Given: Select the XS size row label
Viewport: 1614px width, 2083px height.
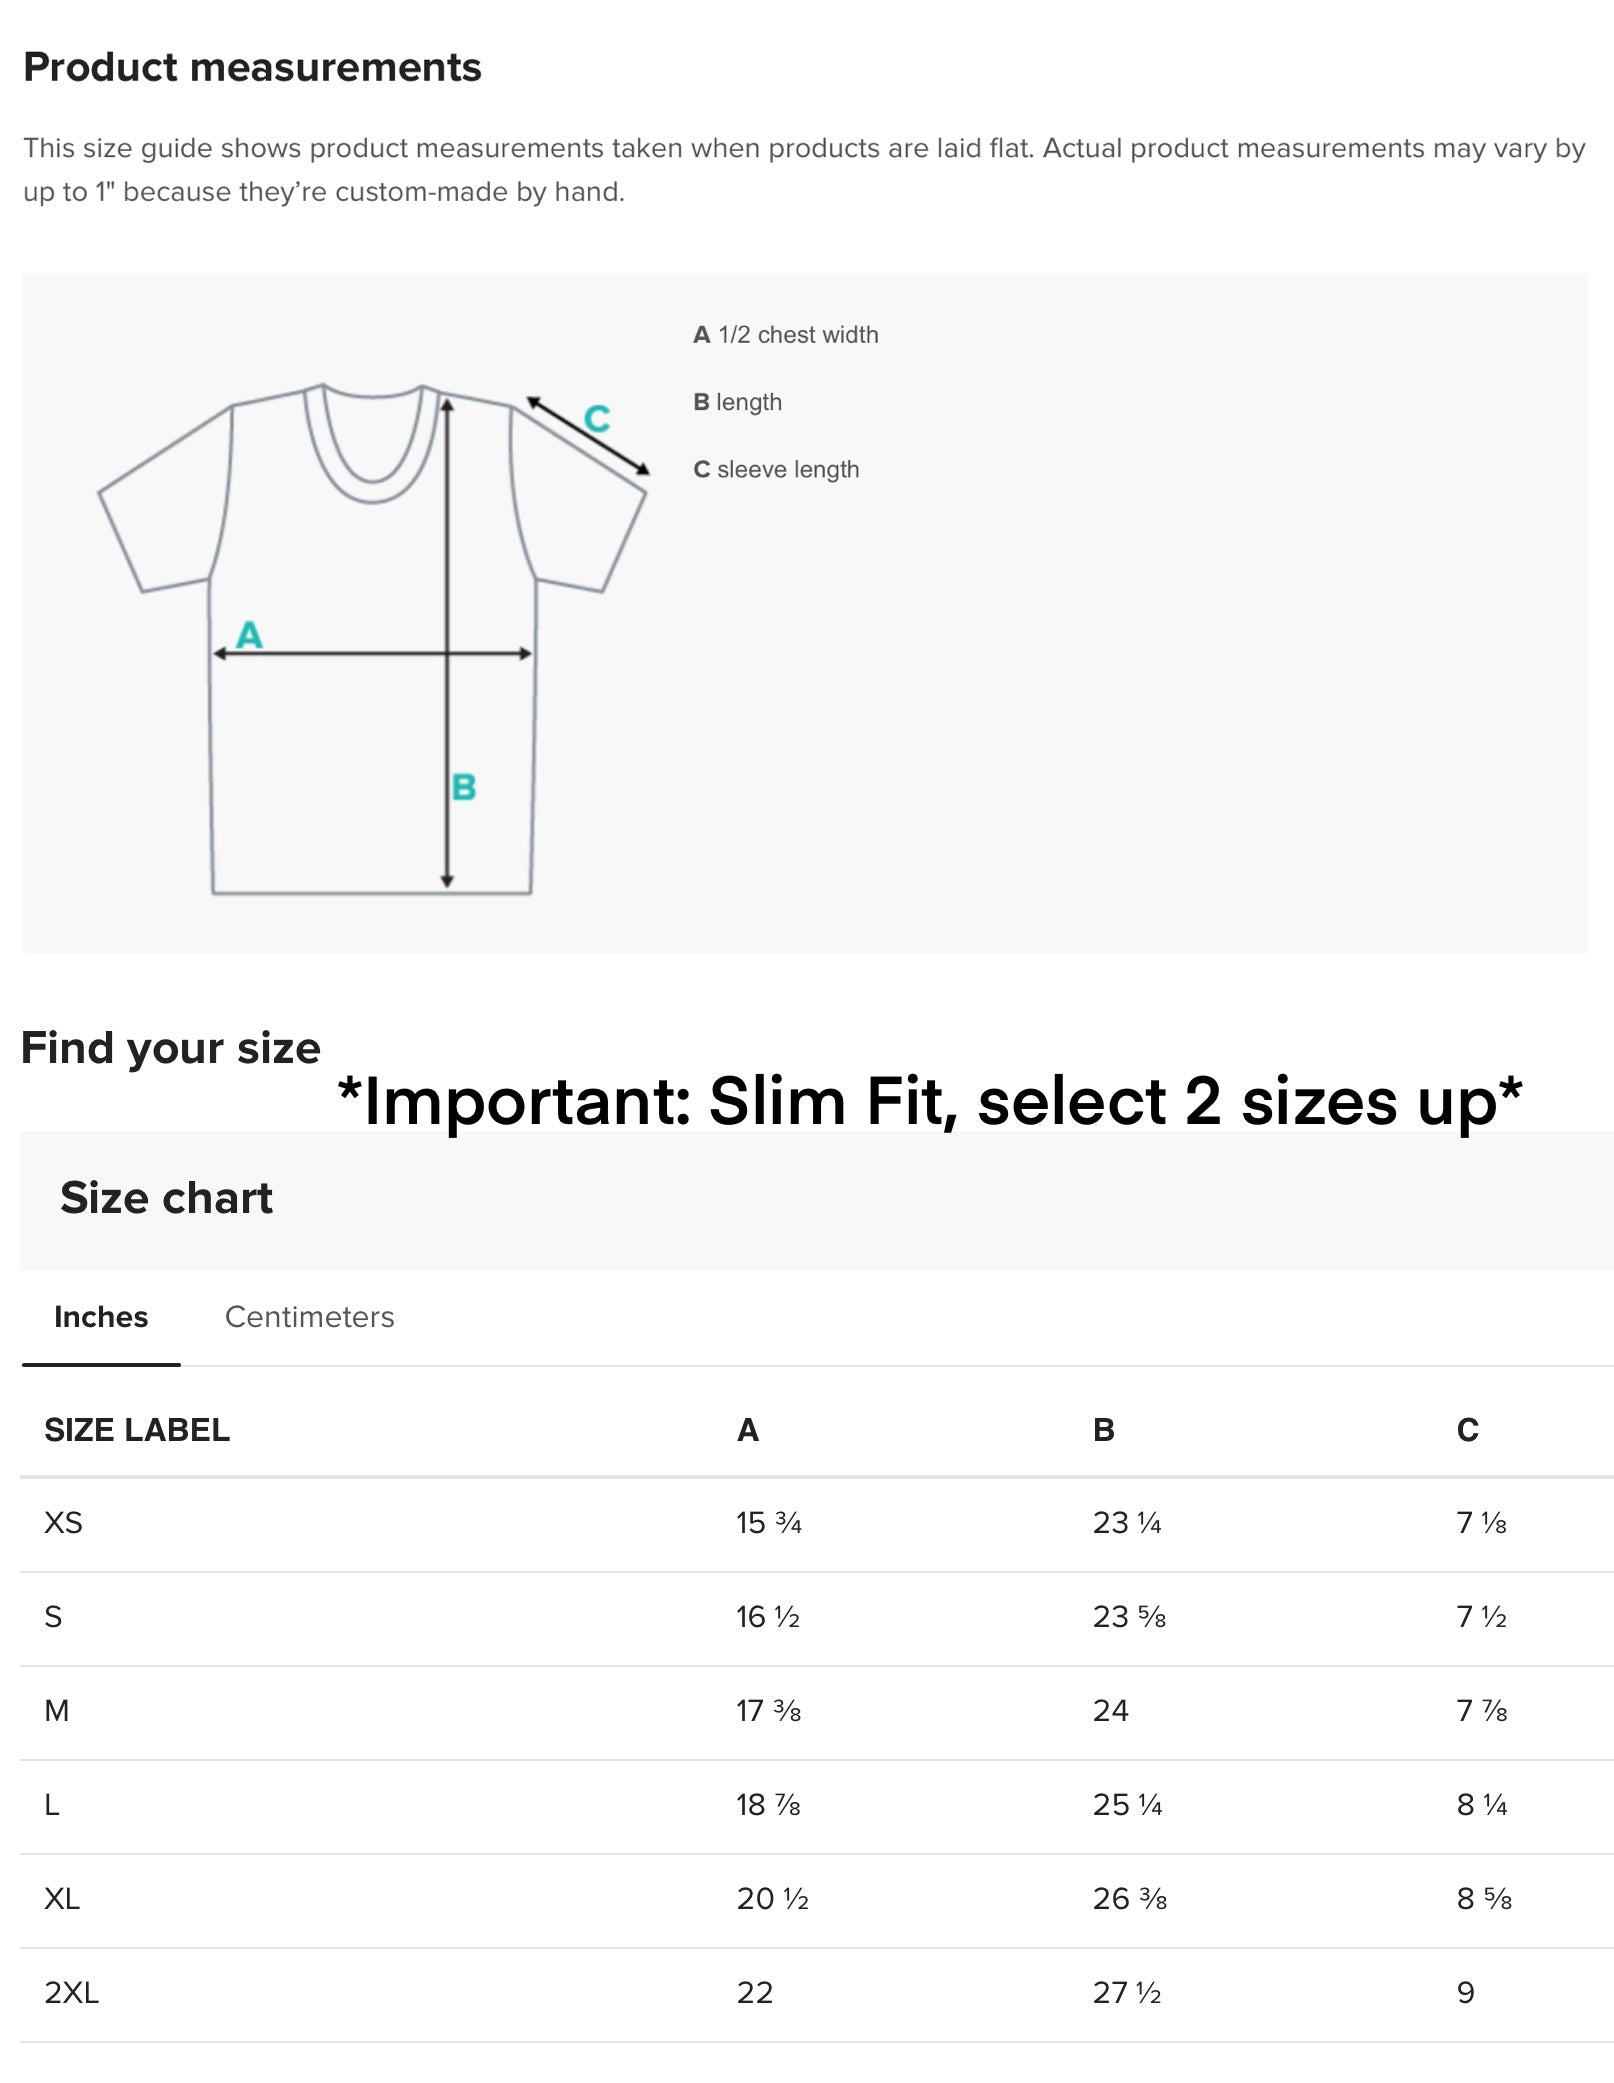Looking at the screenshot, I should point(63,1523).
